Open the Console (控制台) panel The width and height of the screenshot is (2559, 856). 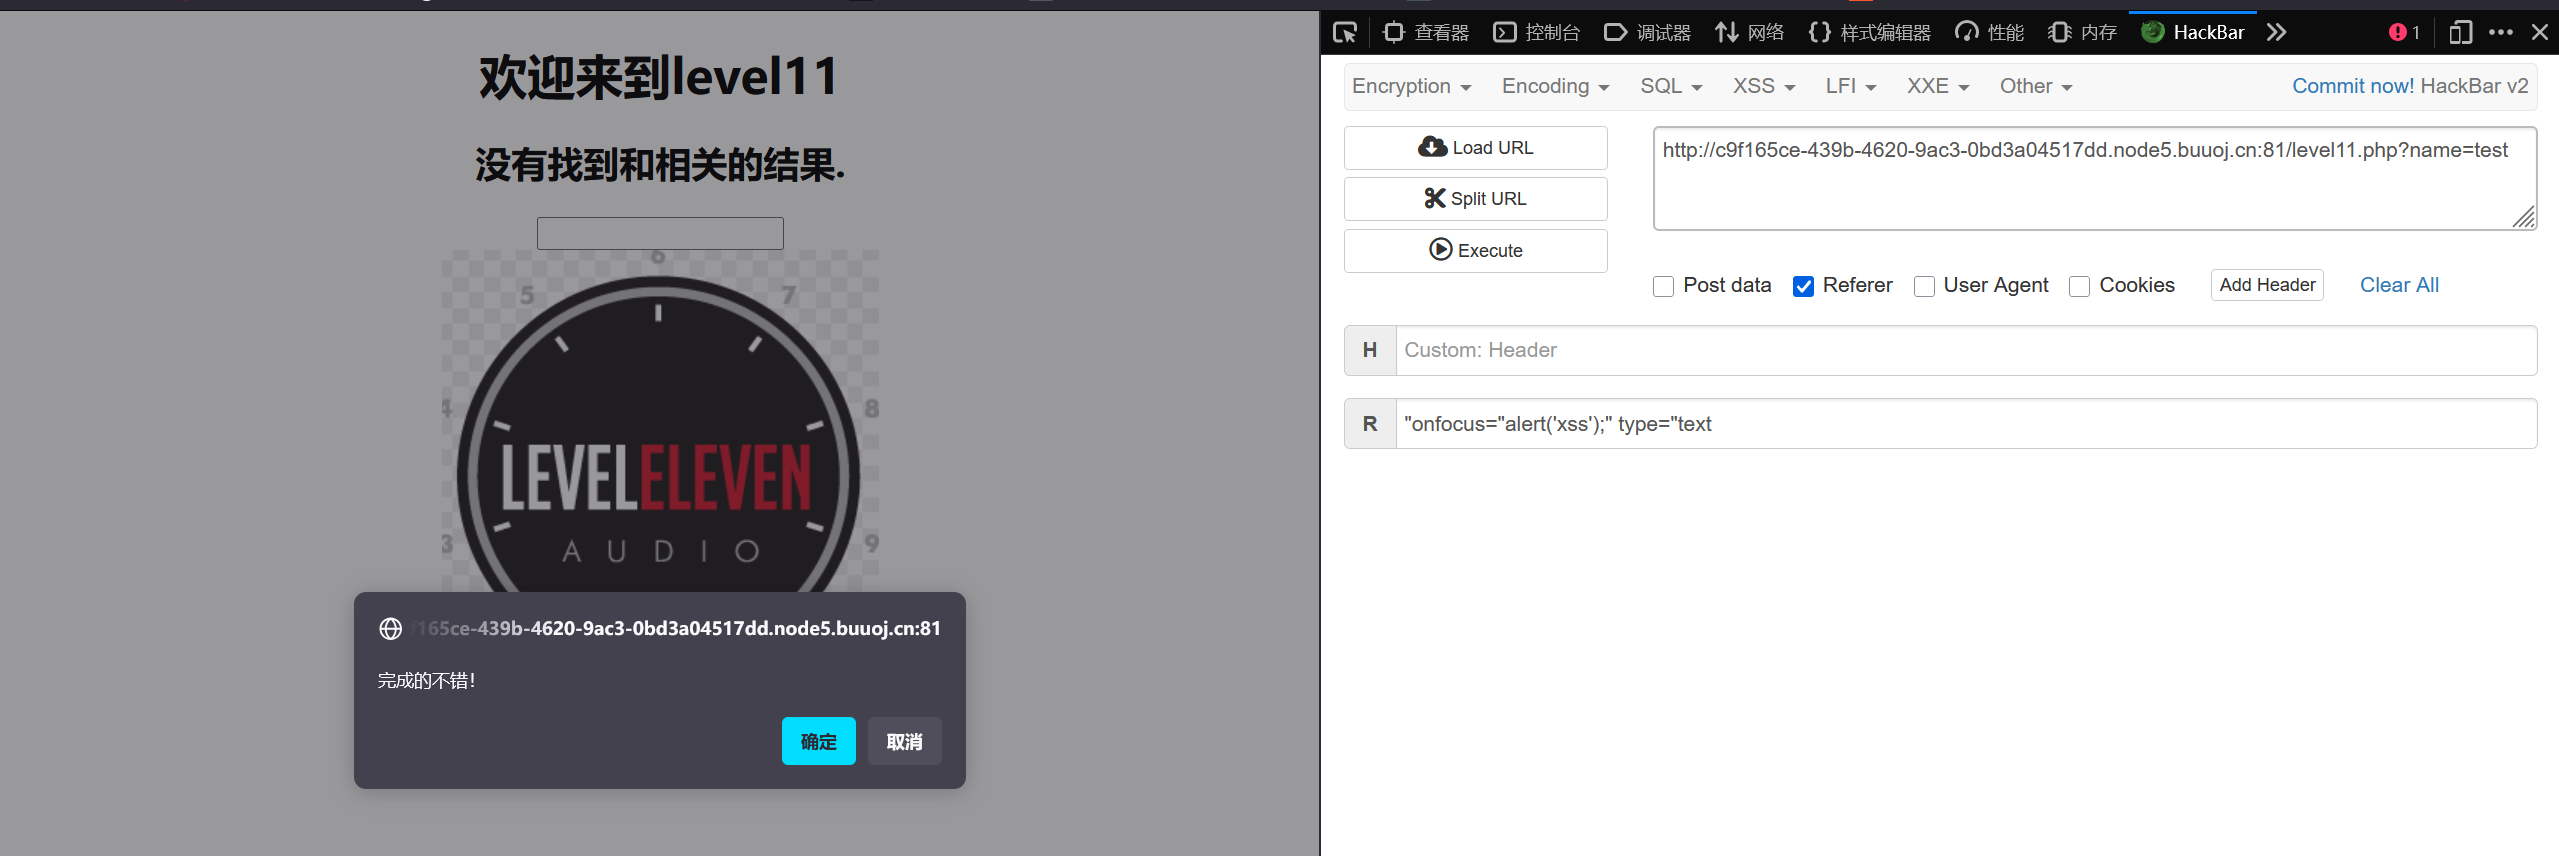coord(1537,33)
